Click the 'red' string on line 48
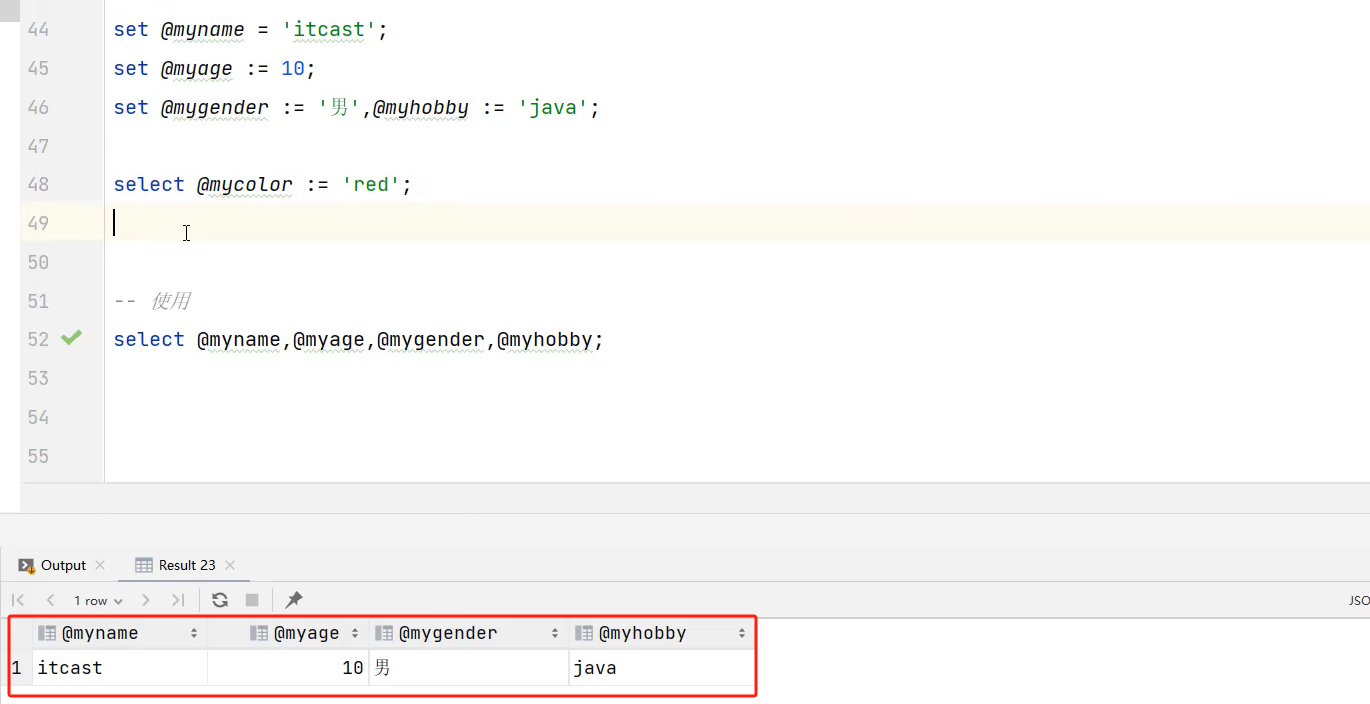Screen dimensions: 1370x704 (372, 184)
